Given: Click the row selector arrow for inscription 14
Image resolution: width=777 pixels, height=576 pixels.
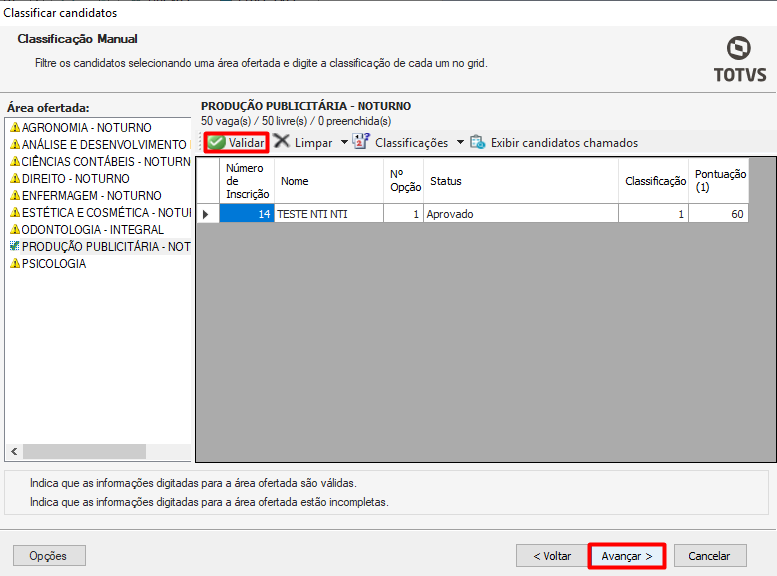Looking at the screenshot, I should (x=207, y=214).
